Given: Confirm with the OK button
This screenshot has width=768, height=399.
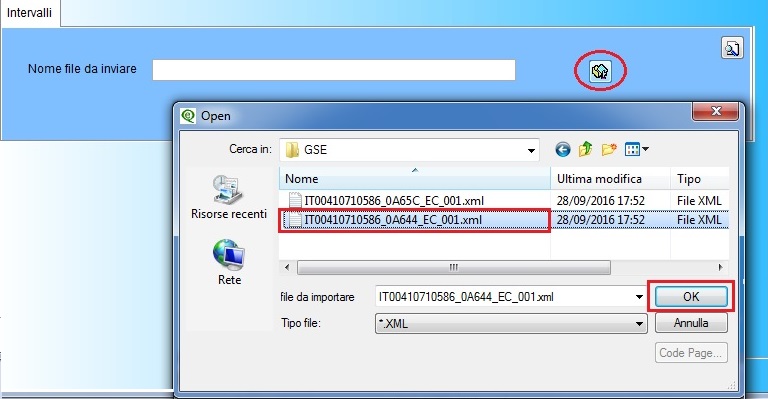Looking at the screenshot, I should (x=691, y=297).
